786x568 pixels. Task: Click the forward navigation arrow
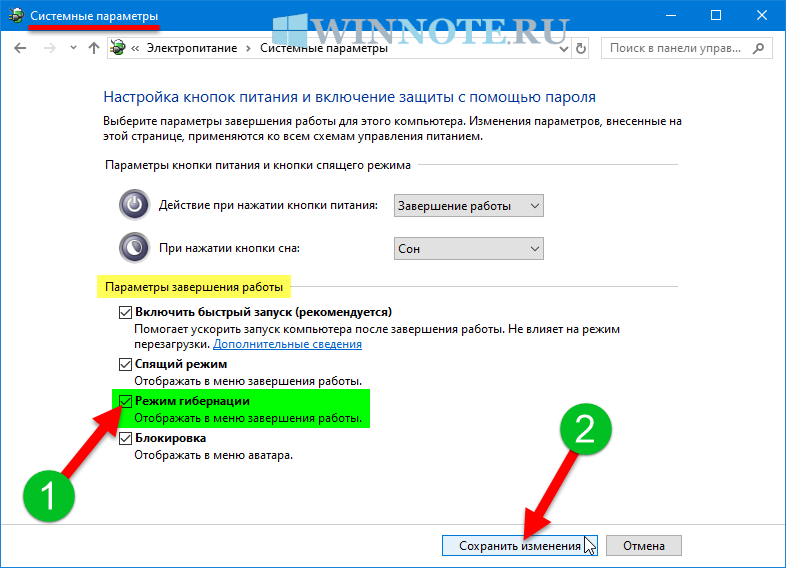tap(50, 48)
